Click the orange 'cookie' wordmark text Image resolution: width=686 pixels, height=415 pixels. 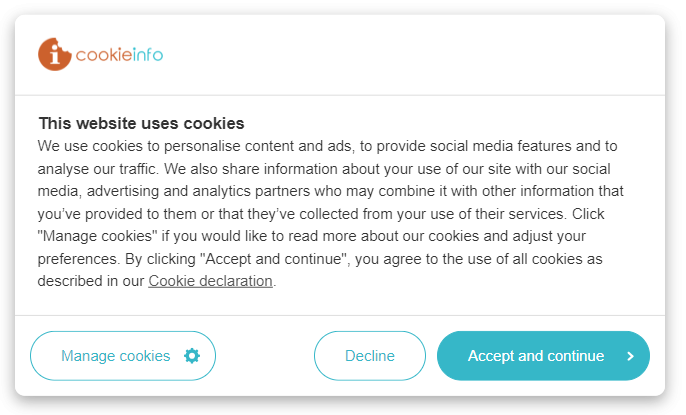coord(104,55)
